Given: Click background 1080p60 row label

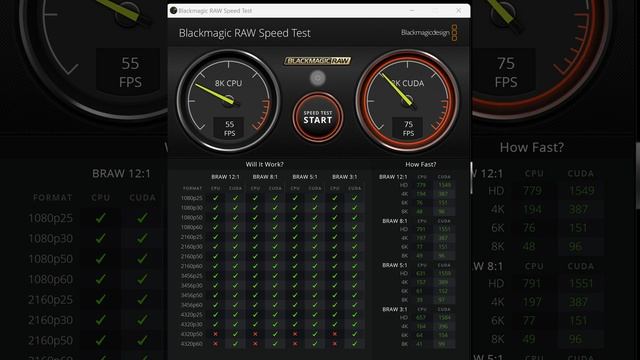Looking at the screenshot, I should point(50,279).
